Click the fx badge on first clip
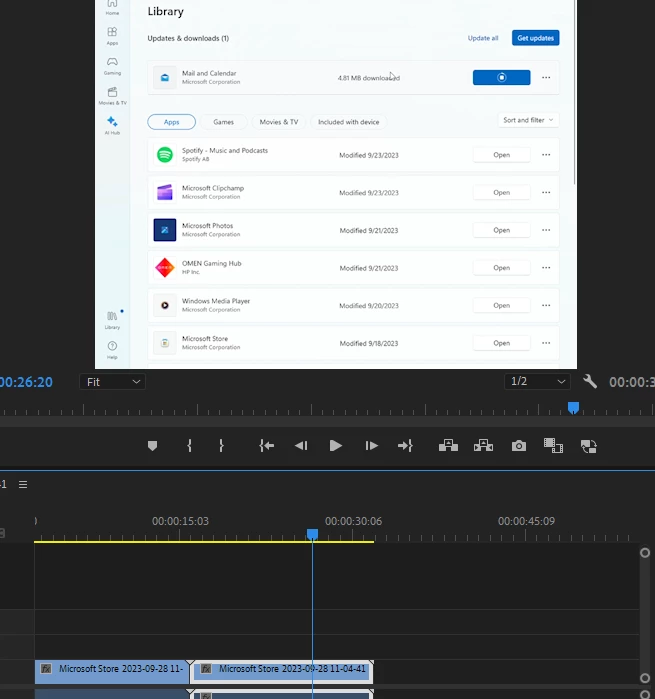This screenshot has height=699, width=655. tap(46, 669)
